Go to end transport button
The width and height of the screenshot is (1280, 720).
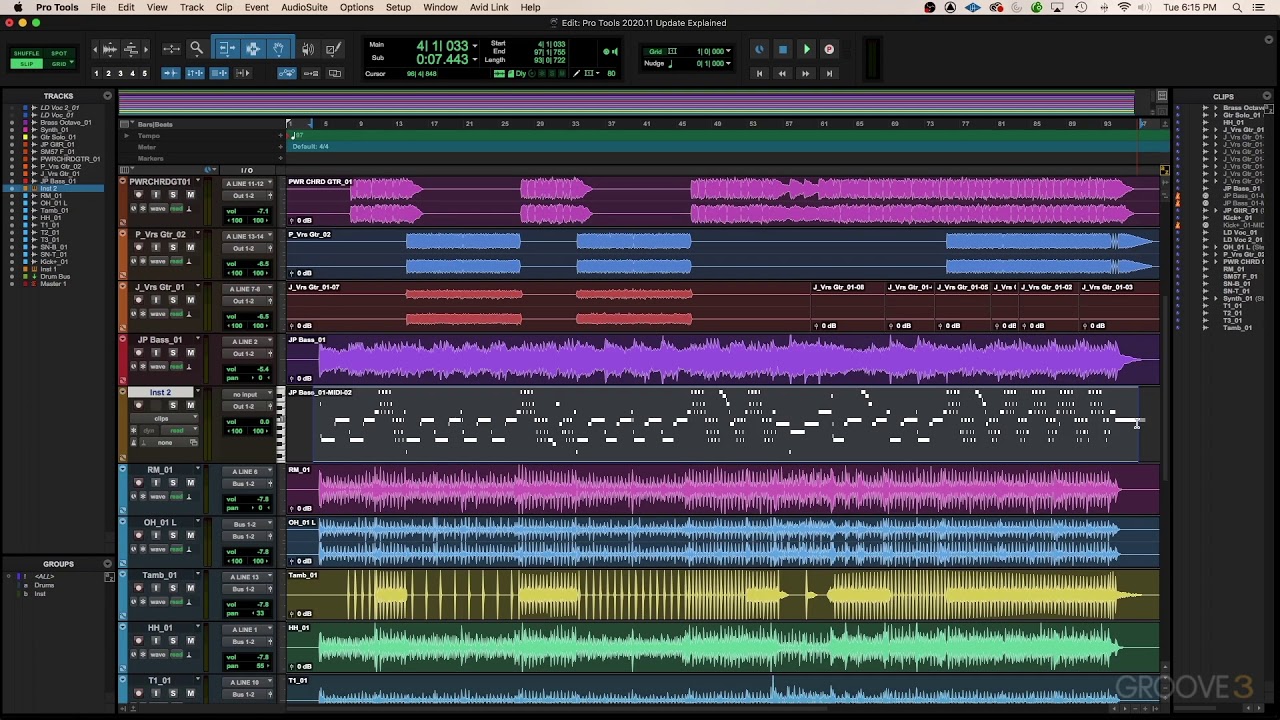point(829,73)
